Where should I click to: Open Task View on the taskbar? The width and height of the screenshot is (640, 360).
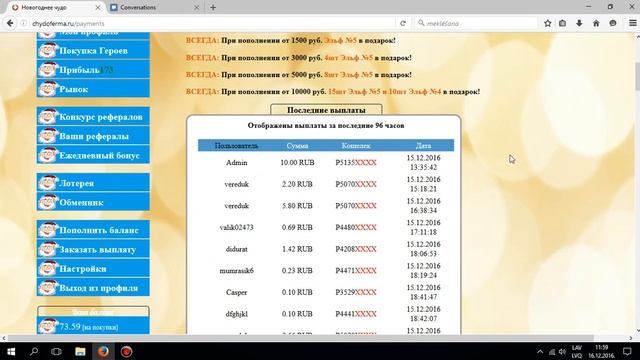(x=56, y=351)
